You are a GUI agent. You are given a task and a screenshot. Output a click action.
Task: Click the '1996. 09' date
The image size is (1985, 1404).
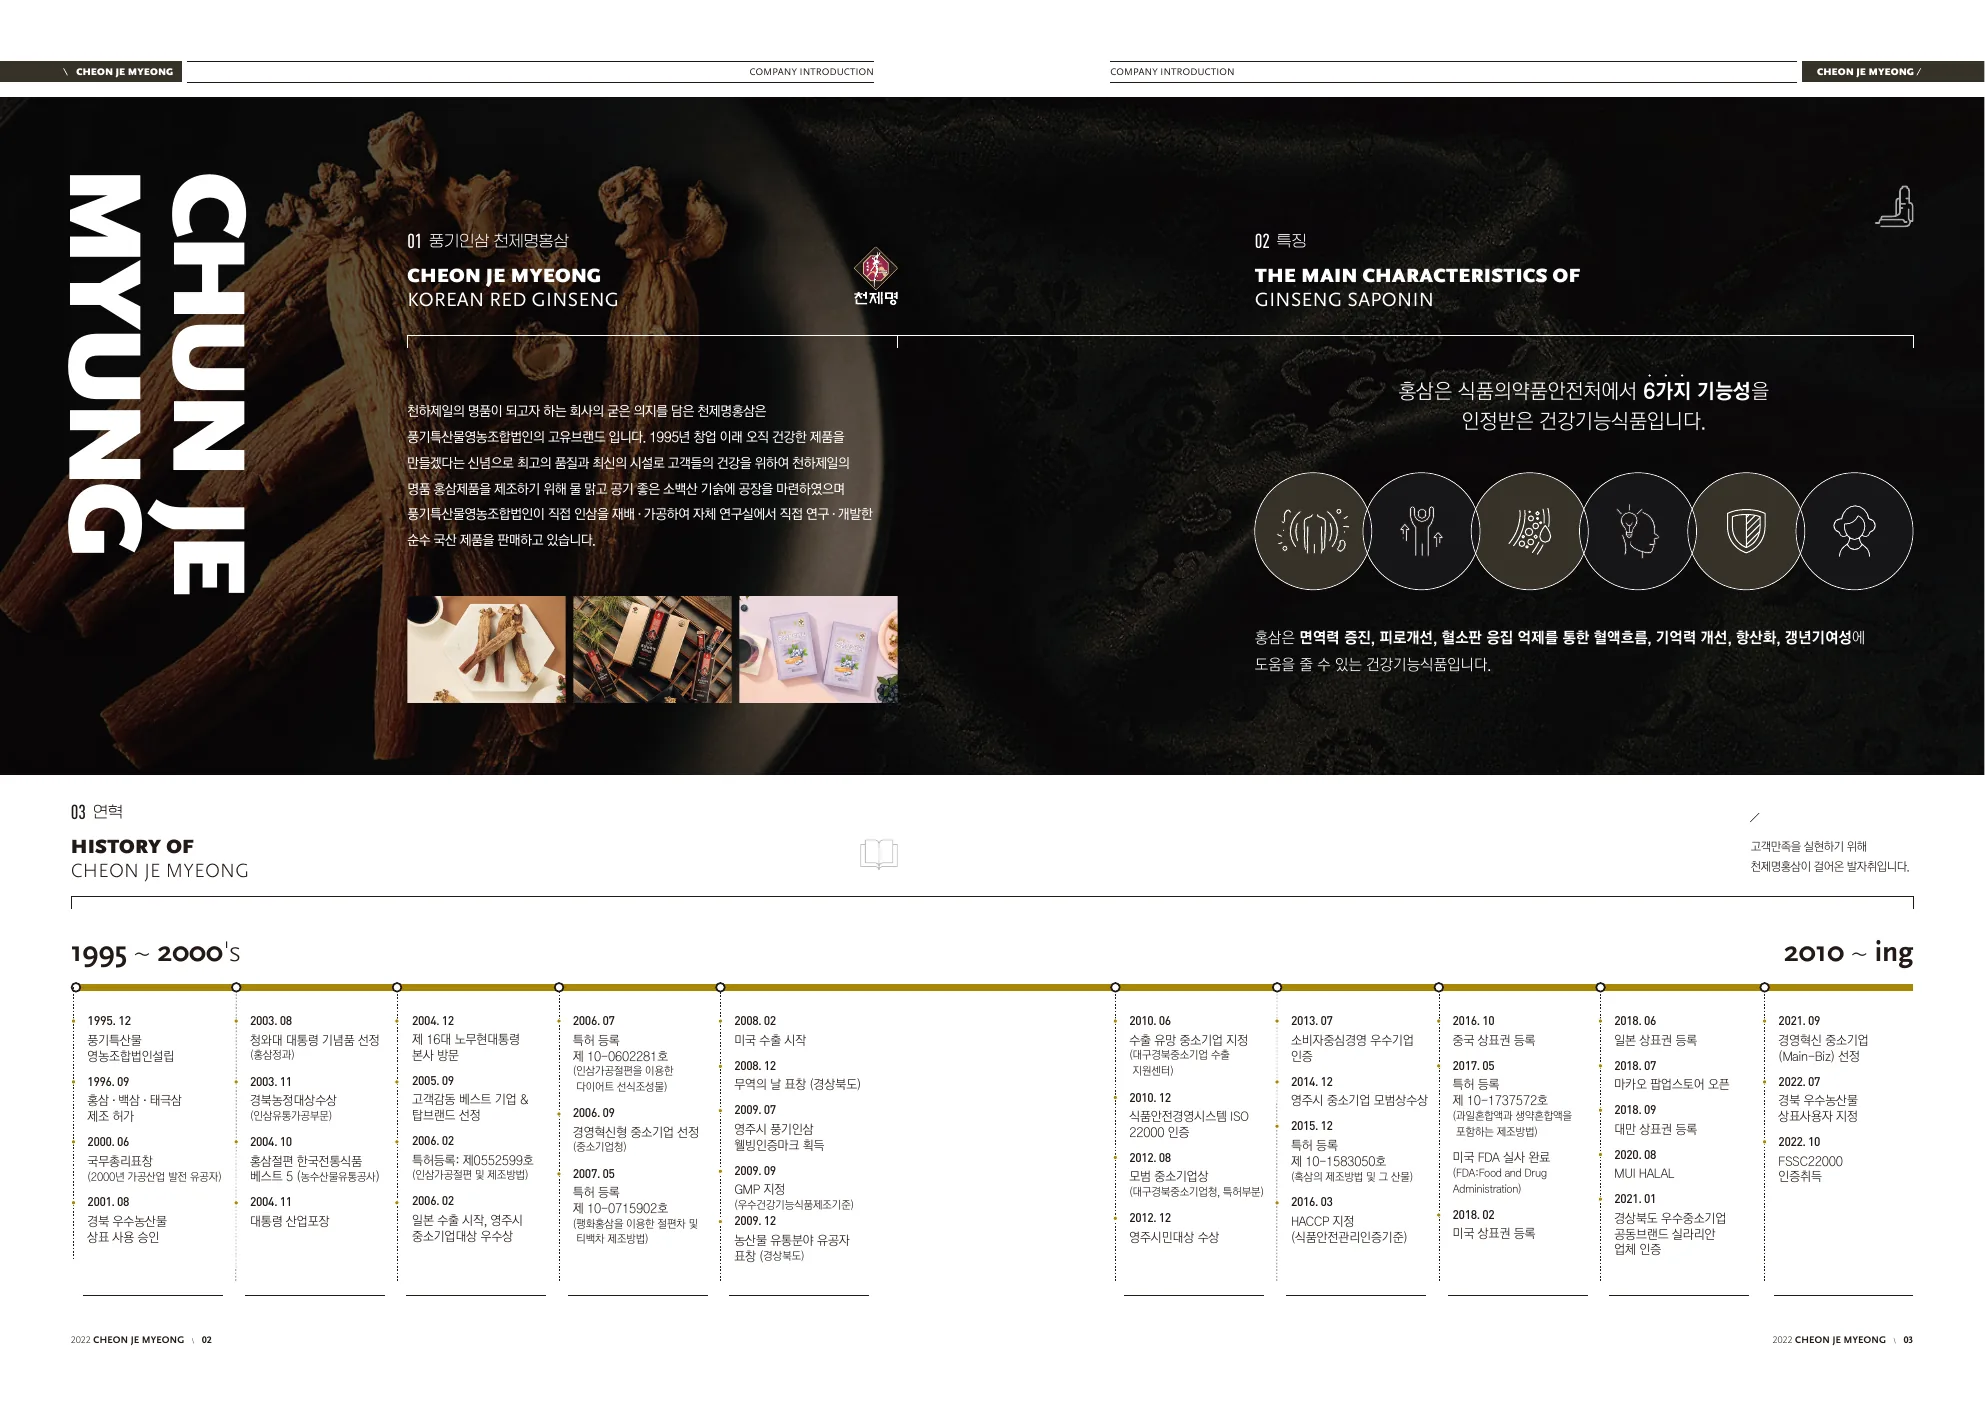[108, 1082]
